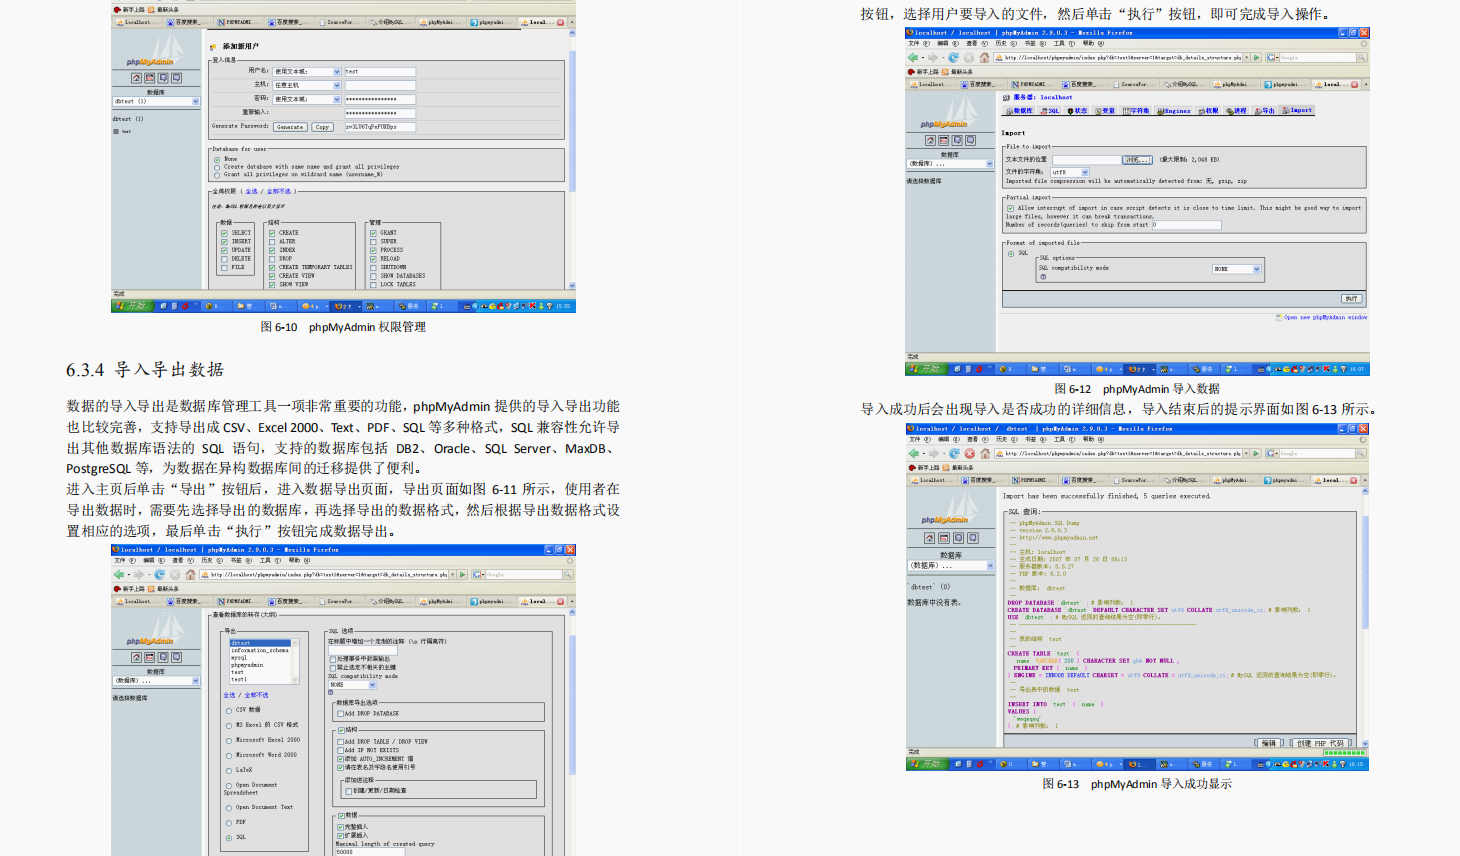Toggle DROP privilege checkbox in Figure 6-10
The image size is (1460, 856).
coord(272,259)
